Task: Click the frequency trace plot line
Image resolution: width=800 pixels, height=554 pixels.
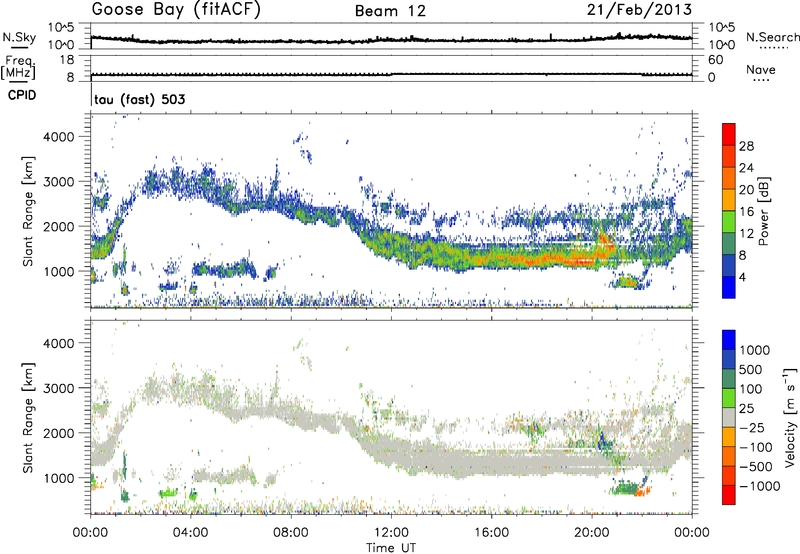Action: (x=391, y=75)
